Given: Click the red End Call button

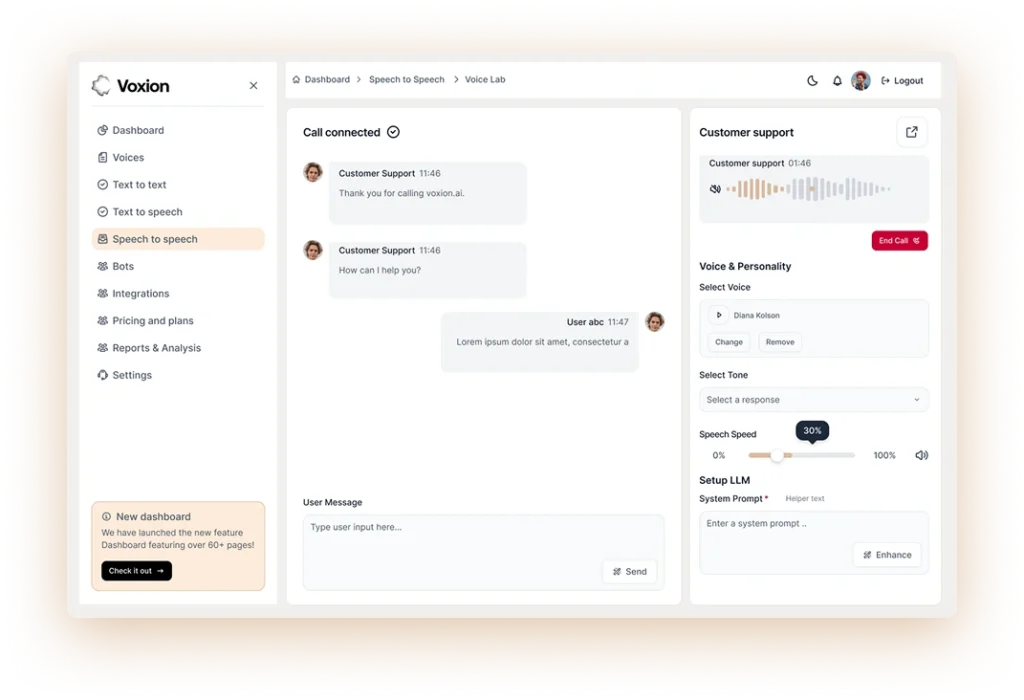Looking at the screenshot, I should tap(899, 240).
